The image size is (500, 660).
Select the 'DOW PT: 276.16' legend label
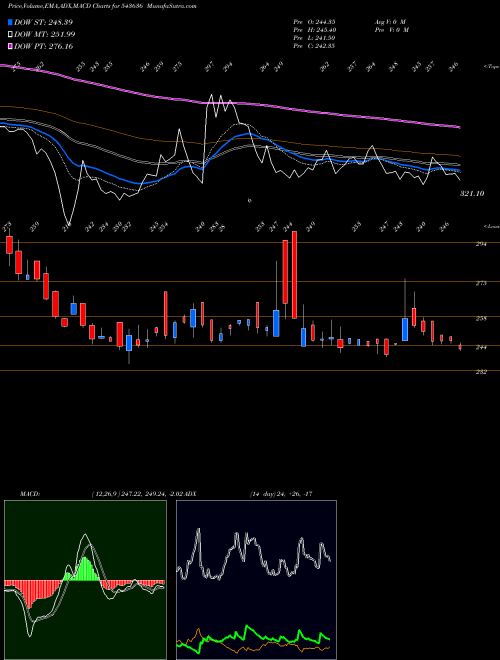pyautogui.click(x=43, y=46)
